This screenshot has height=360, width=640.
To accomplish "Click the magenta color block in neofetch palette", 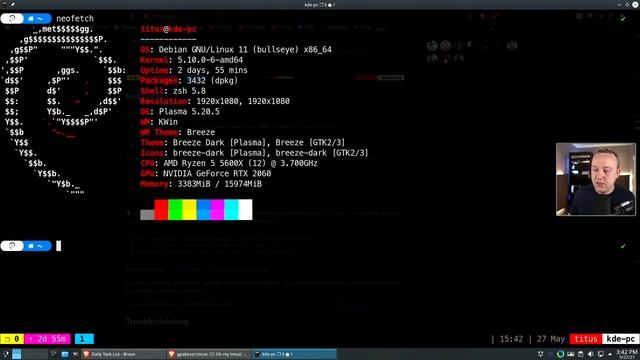I will 217,209.
